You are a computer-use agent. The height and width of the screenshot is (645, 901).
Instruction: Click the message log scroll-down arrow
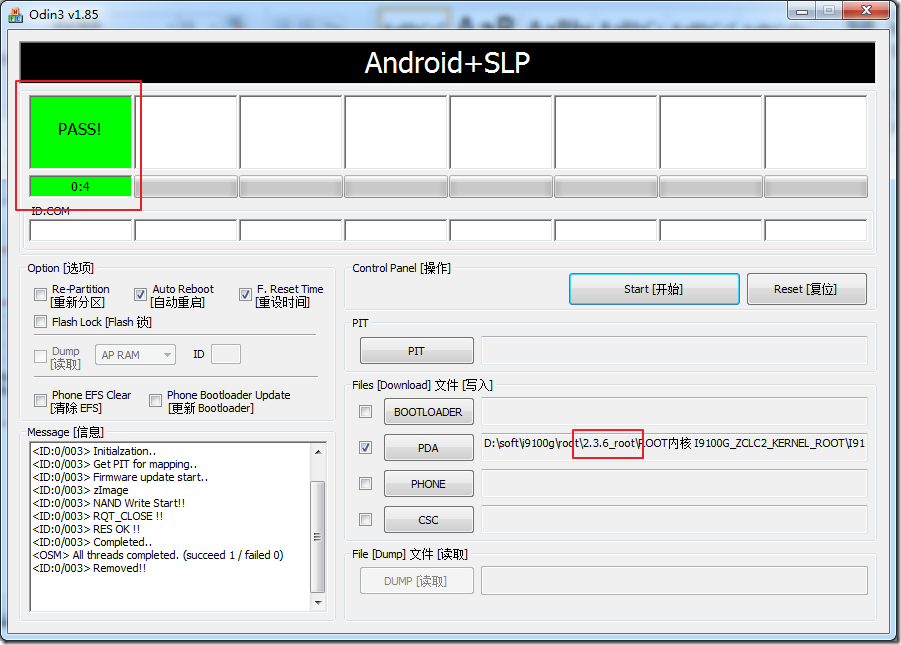point(318,602)
